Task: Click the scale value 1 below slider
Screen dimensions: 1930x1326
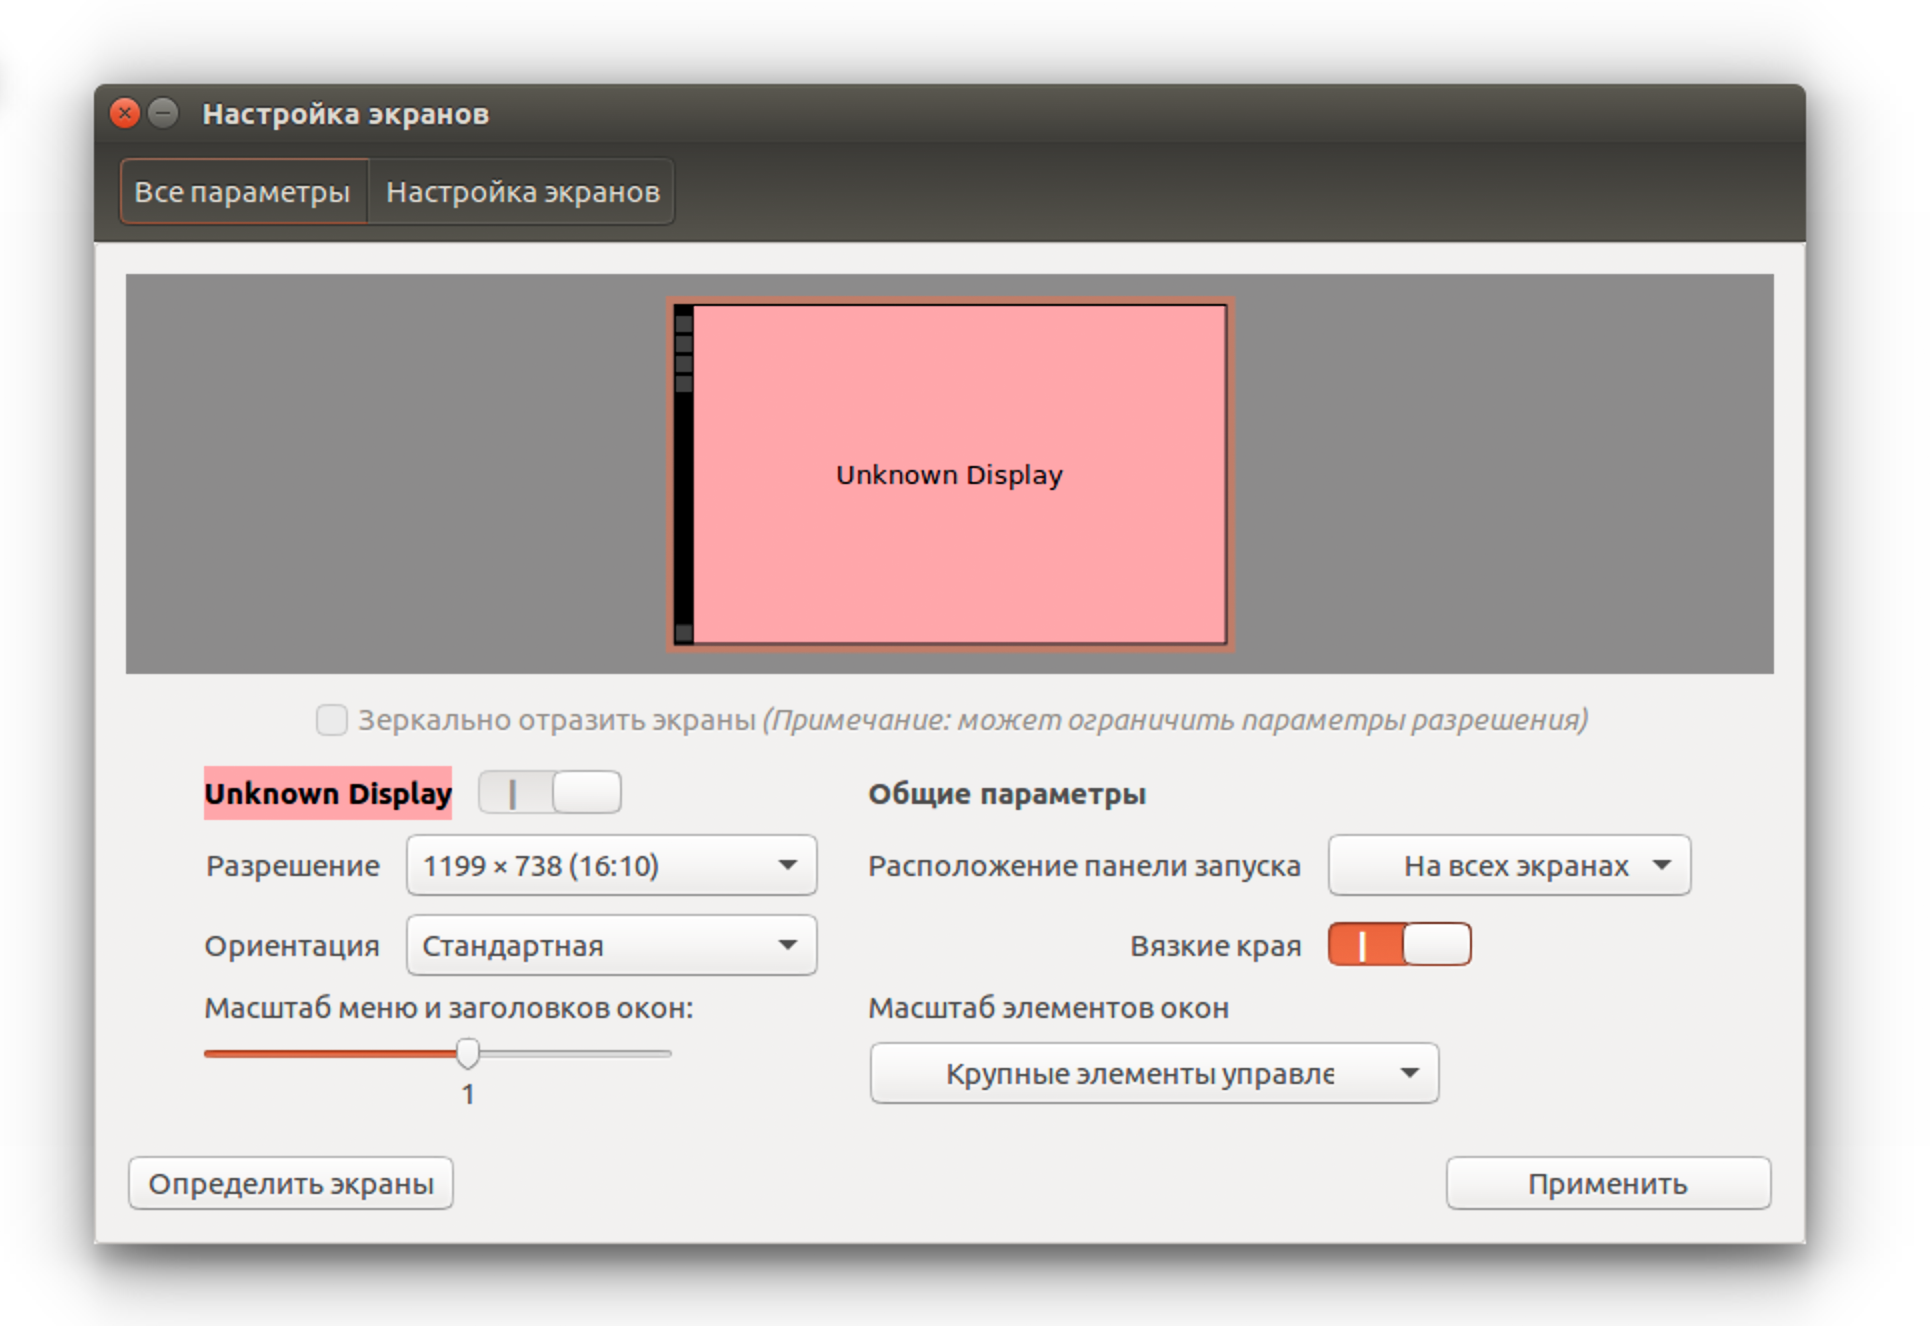Action: tap(468, 1094)
